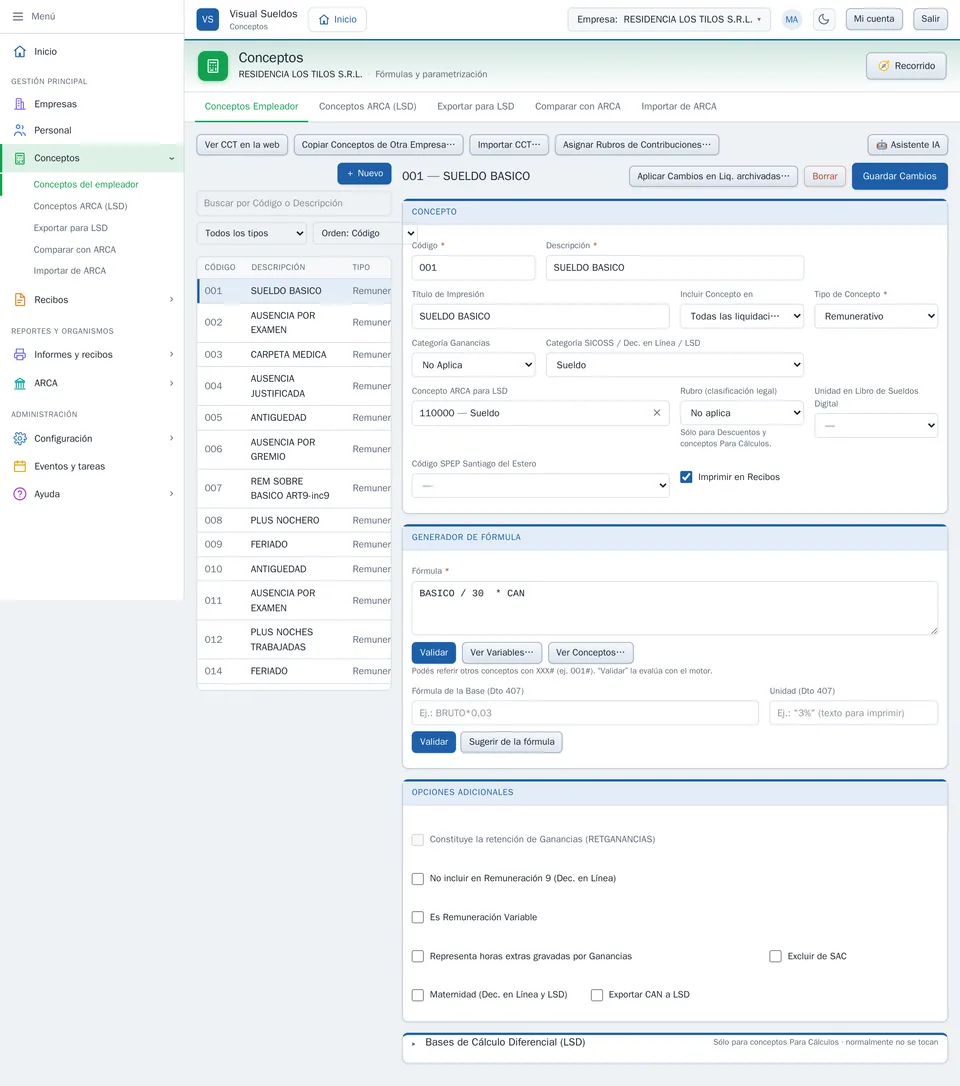Open the Empresa selector dropdown
Screen dimensions: 960x1086
669,19
